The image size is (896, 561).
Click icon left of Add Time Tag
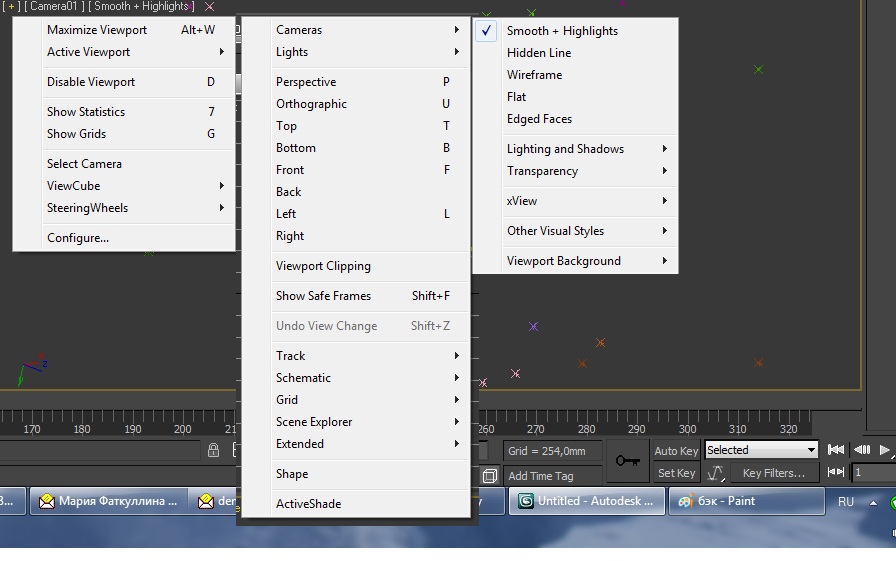(x=489, y=475)
